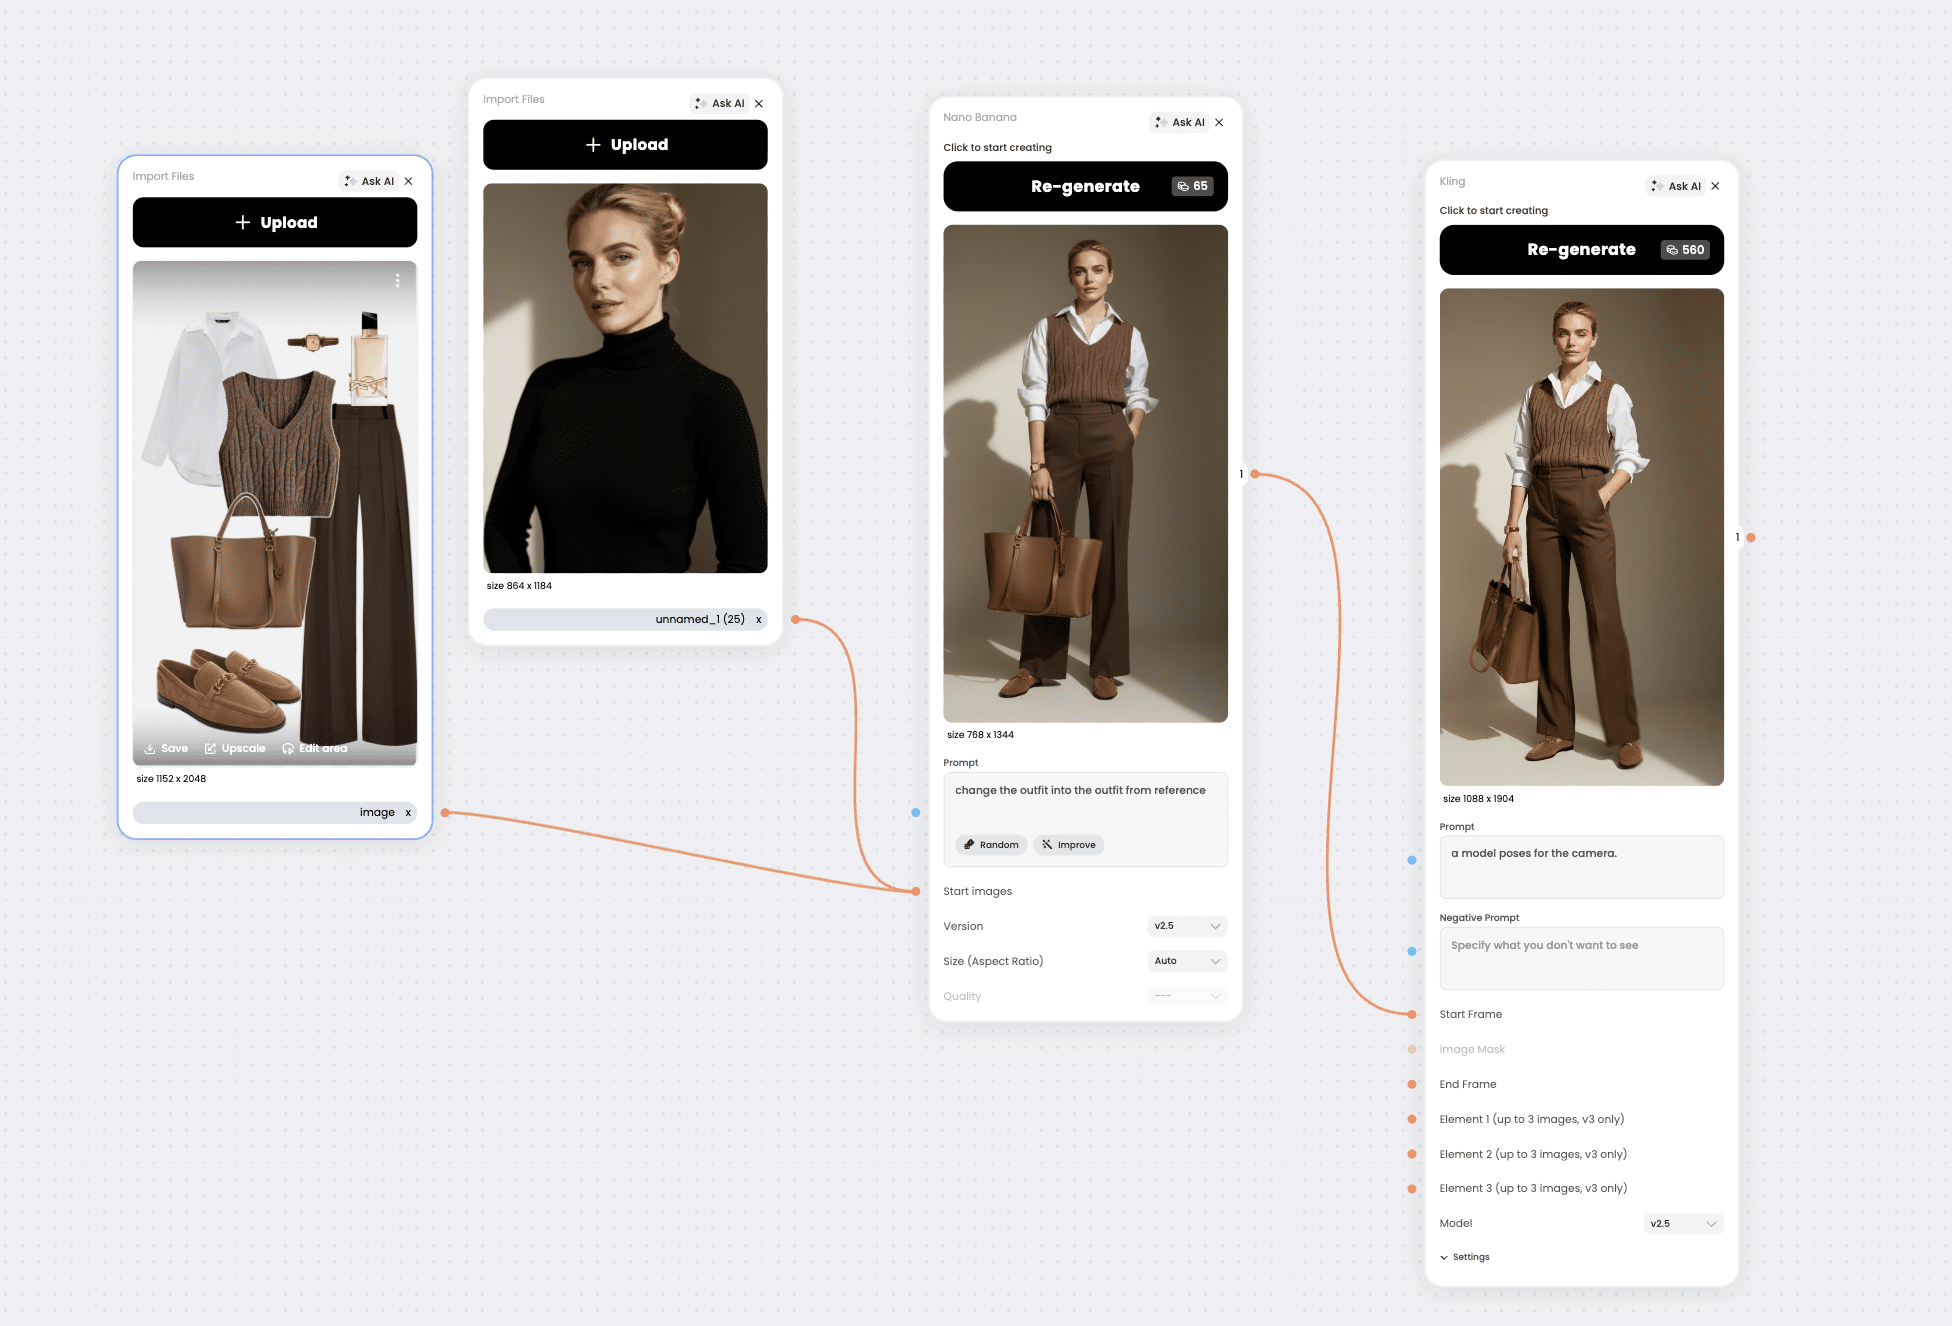This screenshot has height=1326, width=1952.
Task: Click Re-generate in Kling node
Action: click(x=1581, y=250)
